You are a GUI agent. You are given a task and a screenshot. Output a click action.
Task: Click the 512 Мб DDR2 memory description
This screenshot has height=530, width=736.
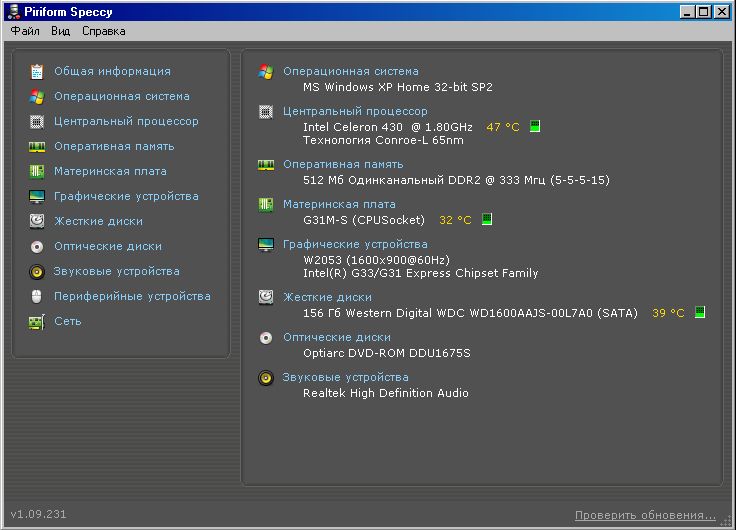point(456,180)
